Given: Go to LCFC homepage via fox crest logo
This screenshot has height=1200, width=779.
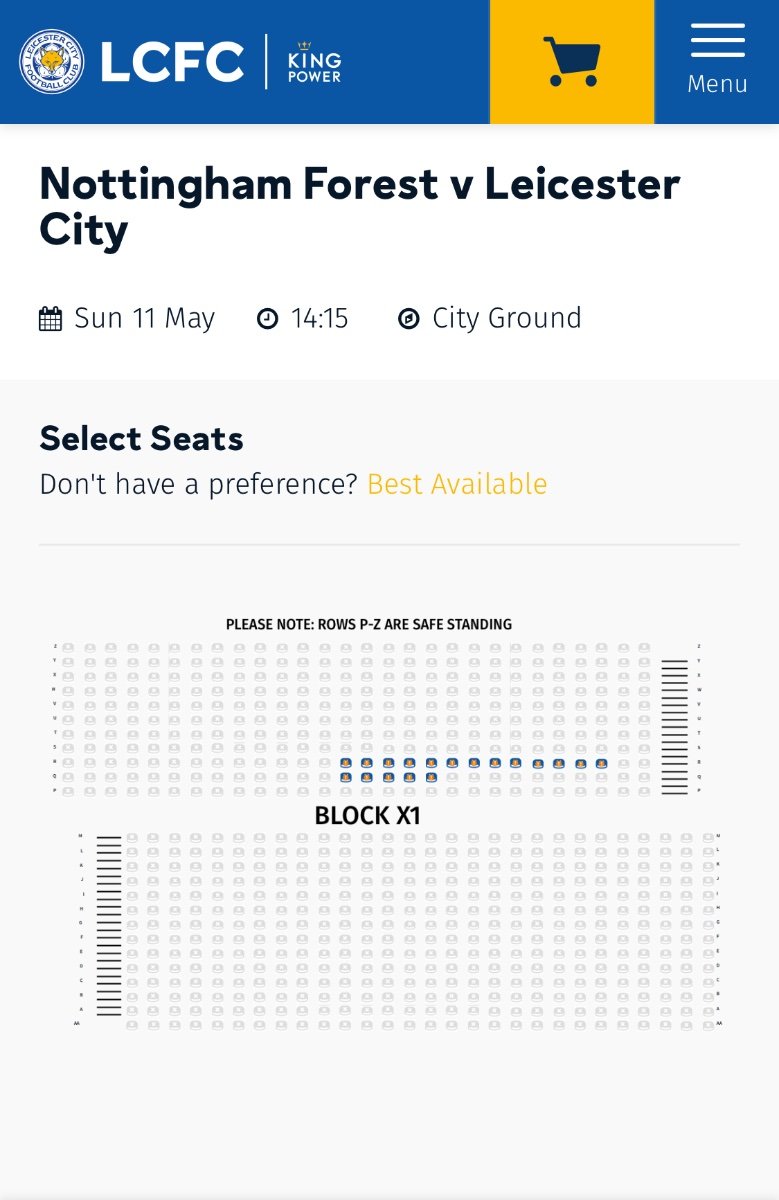Looking at the screenshot, I should coord(52,62).
